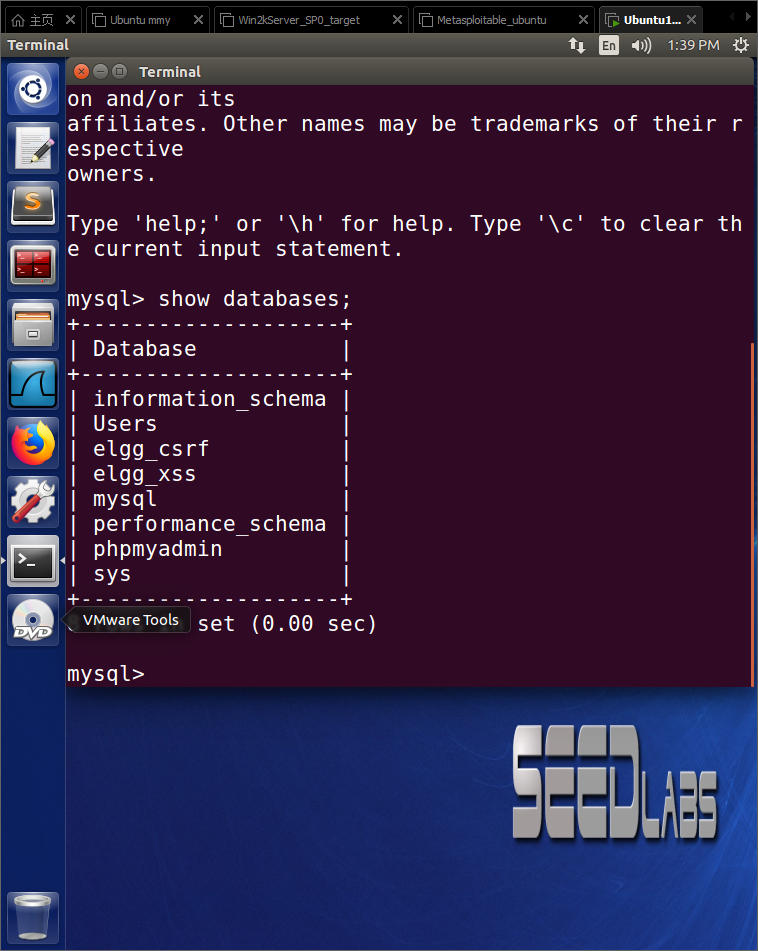Minimize the Terminal window
Viewport: 758px width, 951px height.
click(x=101, y=72)
